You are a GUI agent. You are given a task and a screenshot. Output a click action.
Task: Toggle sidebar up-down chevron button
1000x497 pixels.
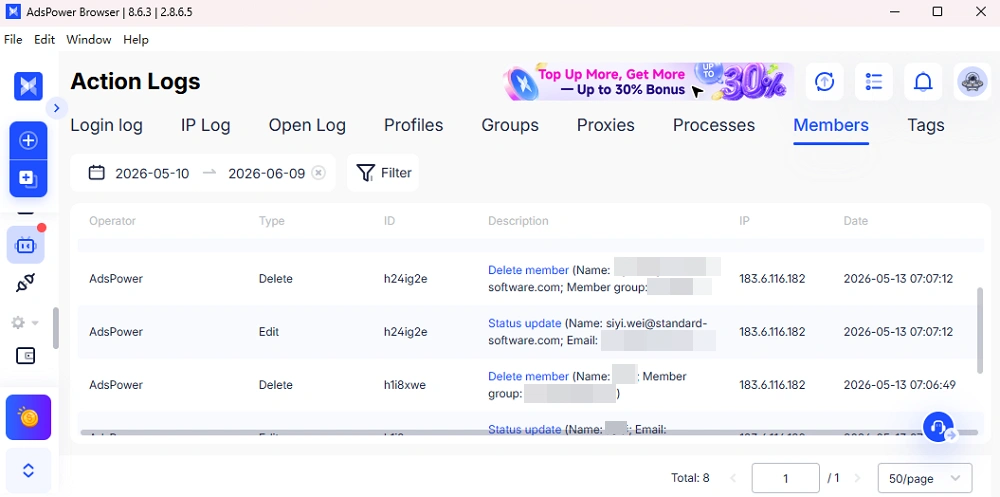(28, 471)
